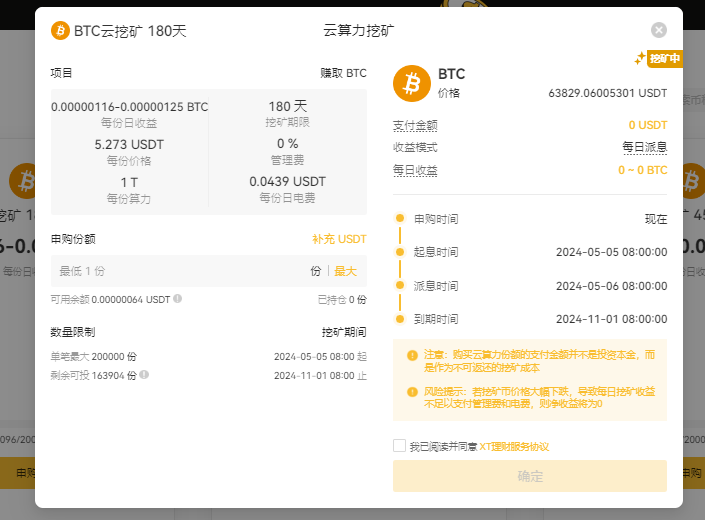Click the 0 USDT payment amount value

[648, 125]
